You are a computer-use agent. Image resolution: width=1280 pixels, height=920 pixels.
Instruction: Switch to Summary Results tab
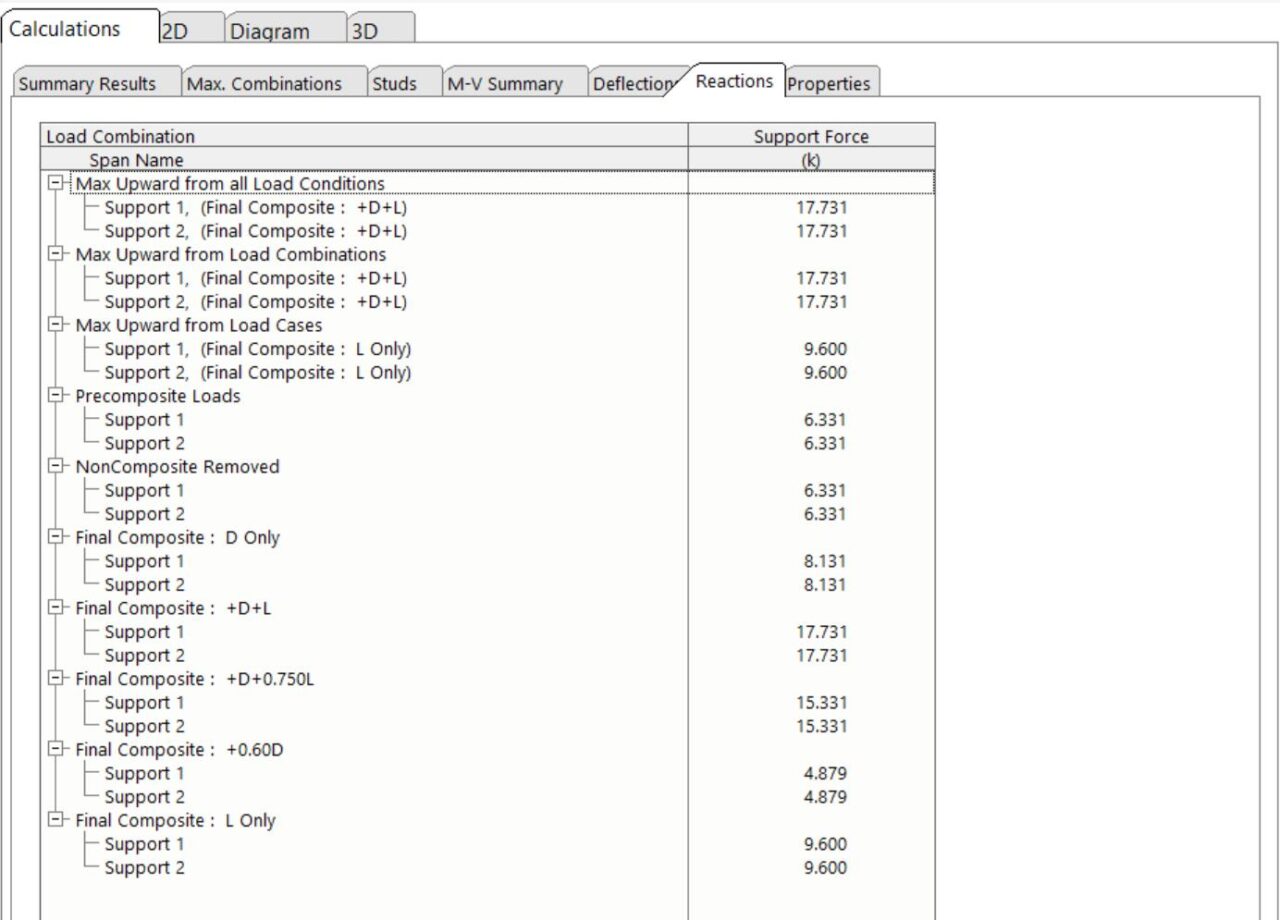87,84
